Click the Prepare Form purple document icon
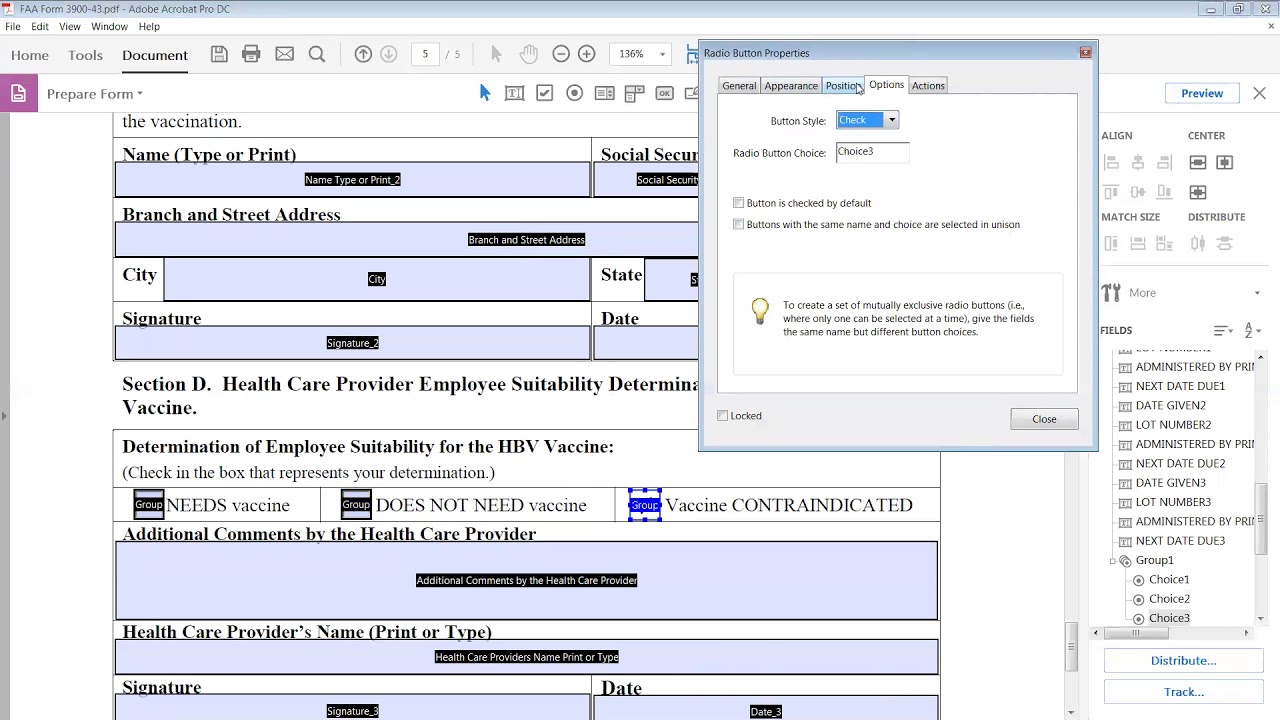 [18, 94]
